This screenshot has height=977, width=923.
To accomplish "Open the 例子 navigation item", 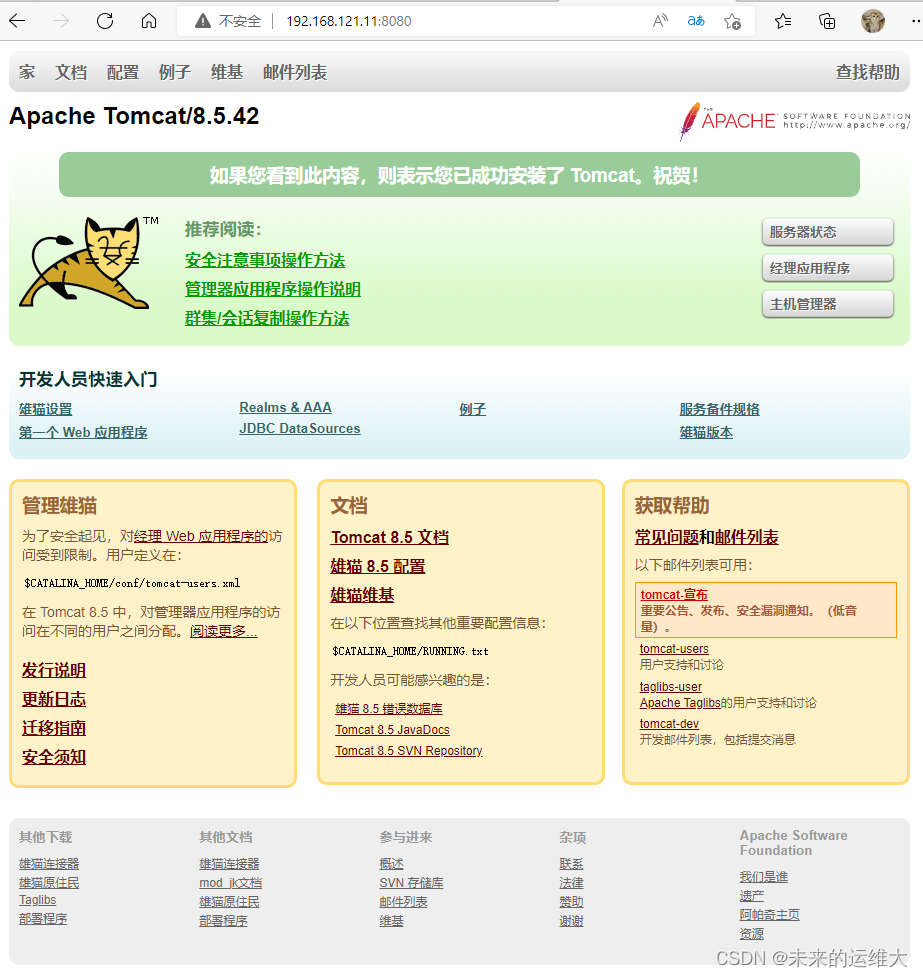I will point(175,72).
